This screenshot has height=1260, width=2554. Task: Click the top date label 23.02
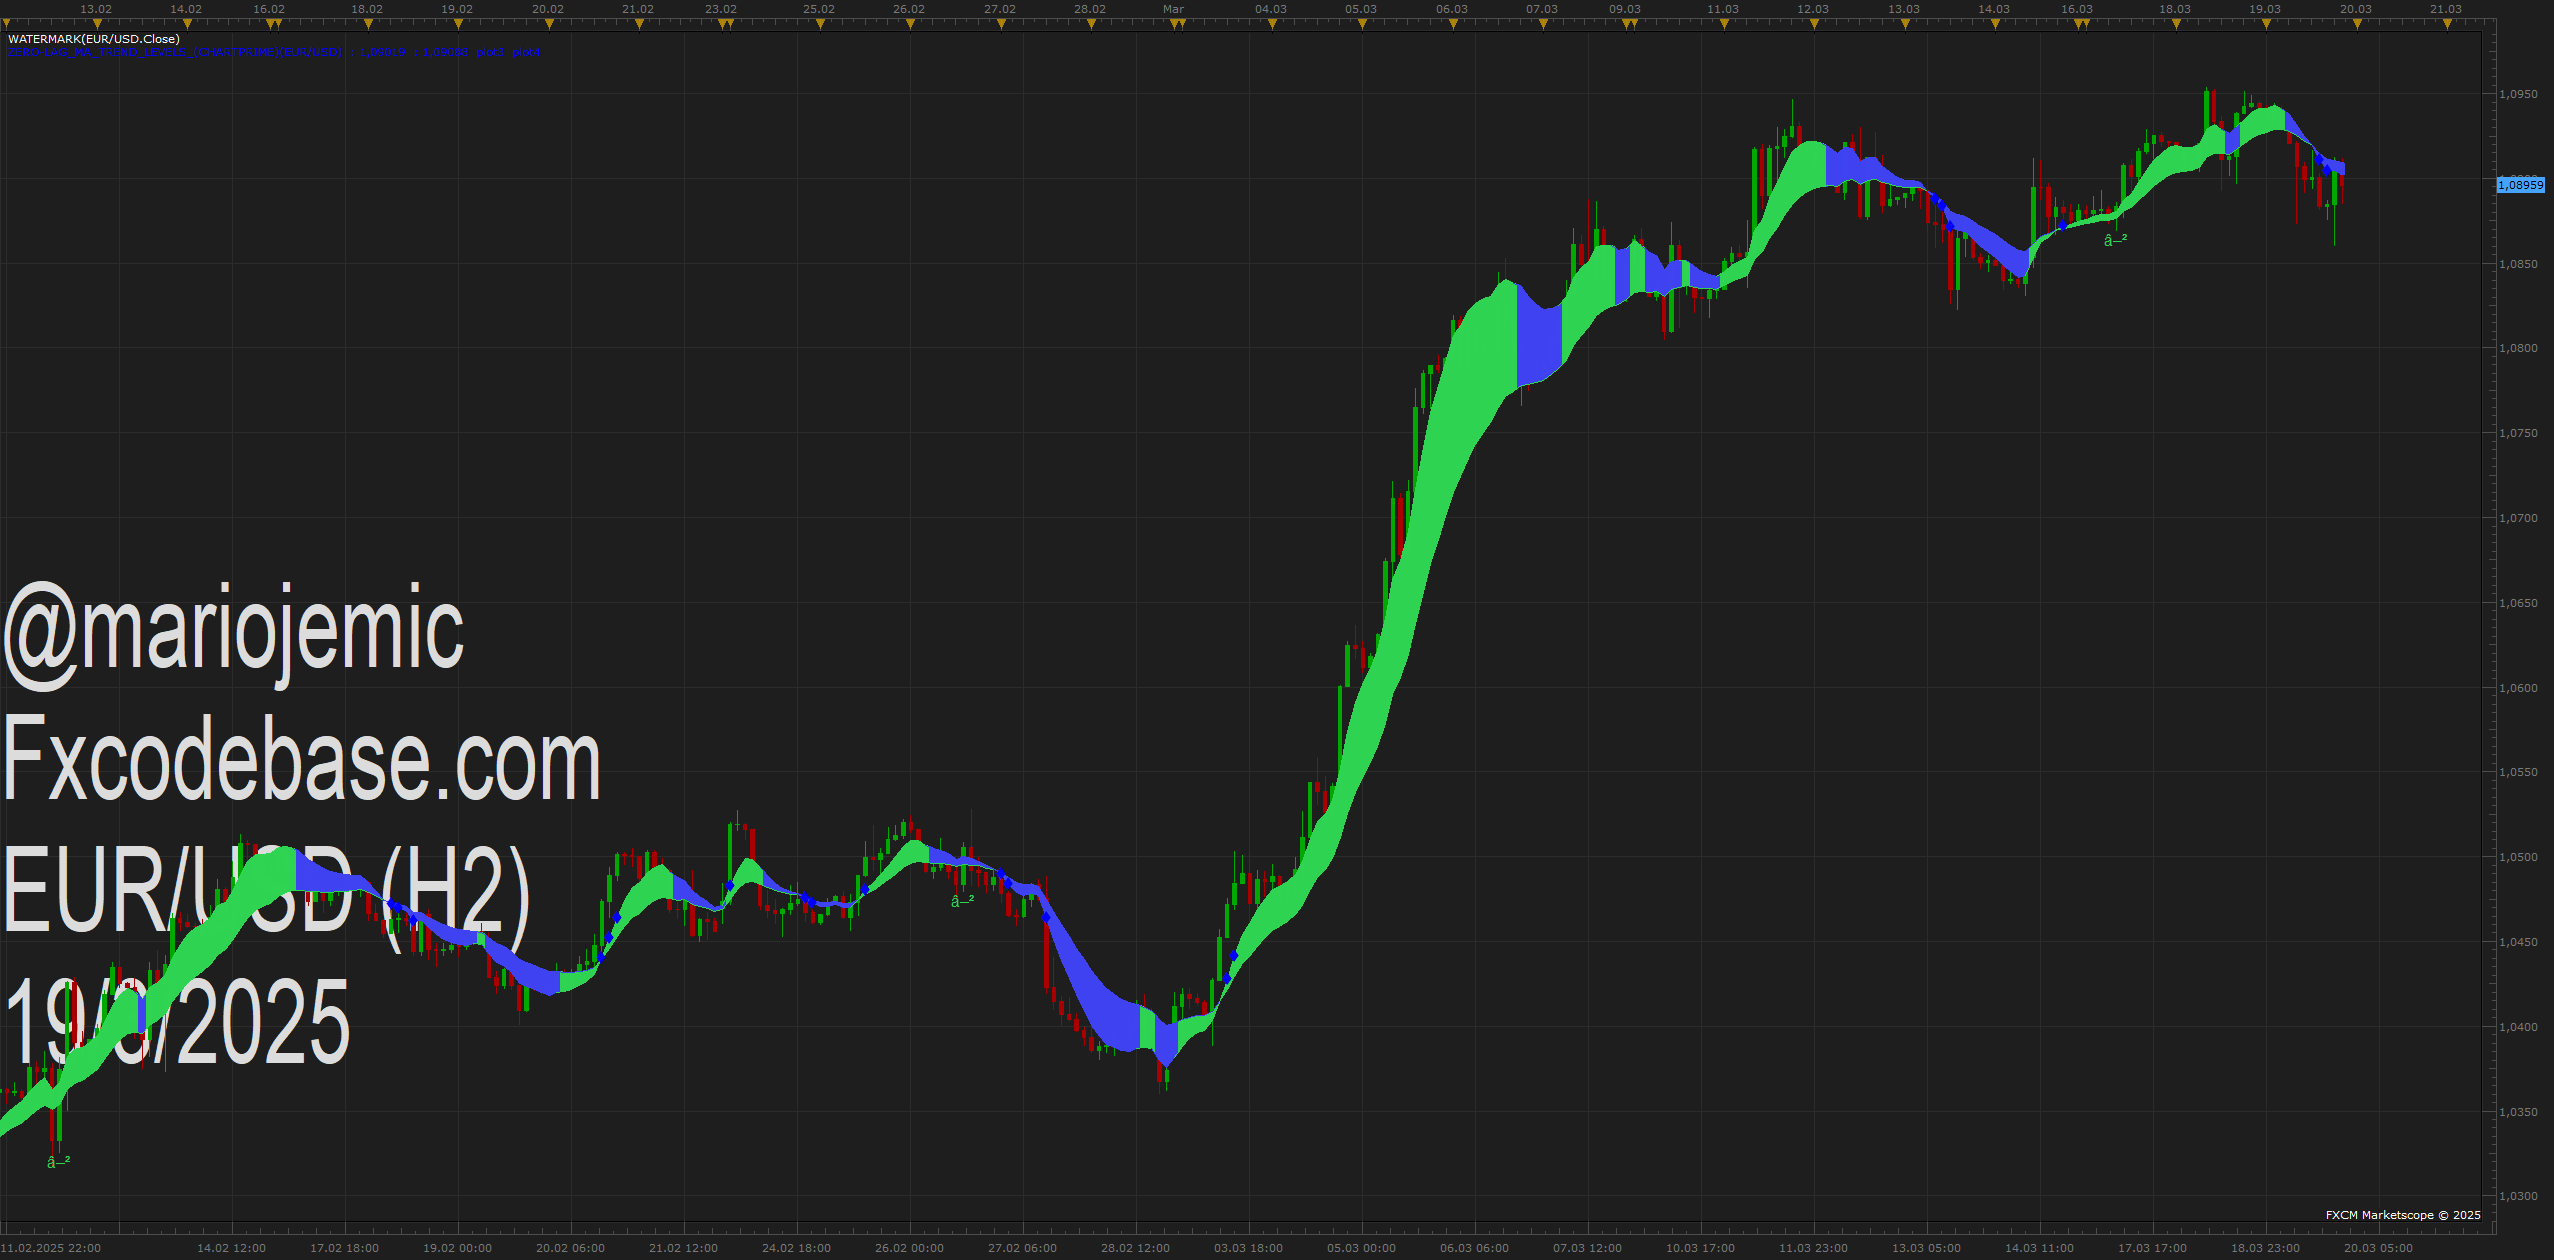pyautogui.click(x=721, y=9)
